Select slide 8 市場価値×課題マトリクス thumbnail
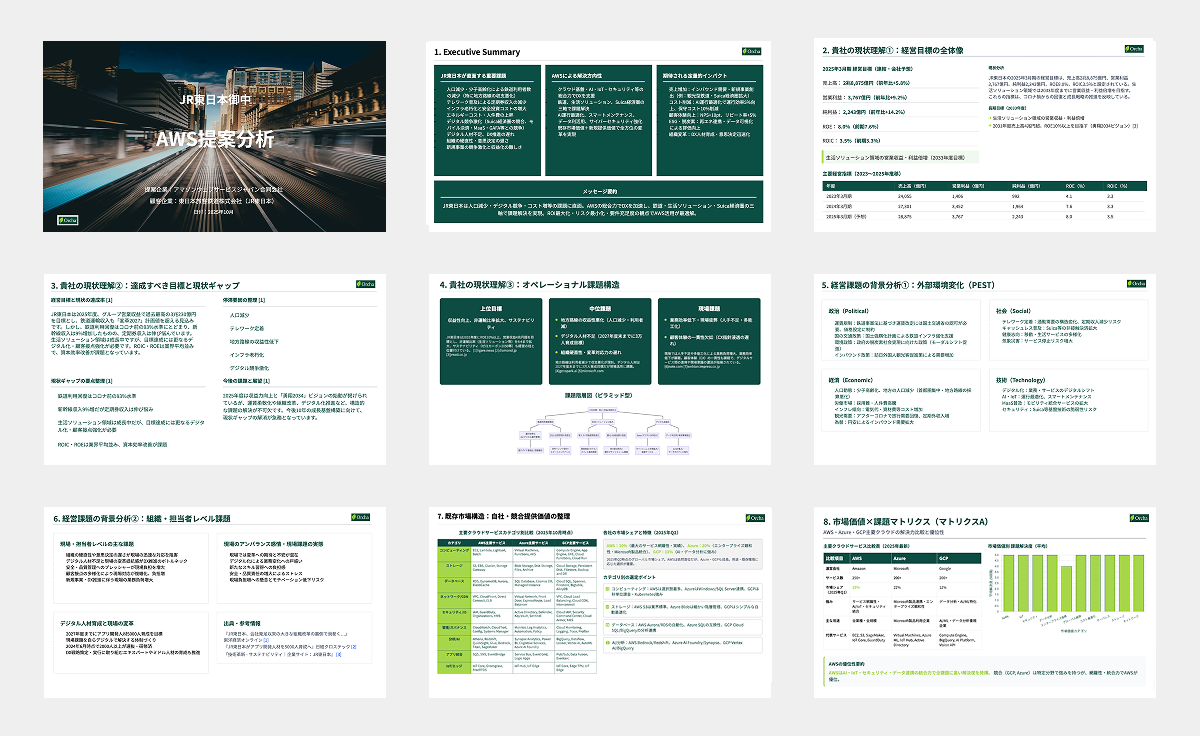Screen dimensions: 1200x736 pyautogui.click(x=986, y=602)
